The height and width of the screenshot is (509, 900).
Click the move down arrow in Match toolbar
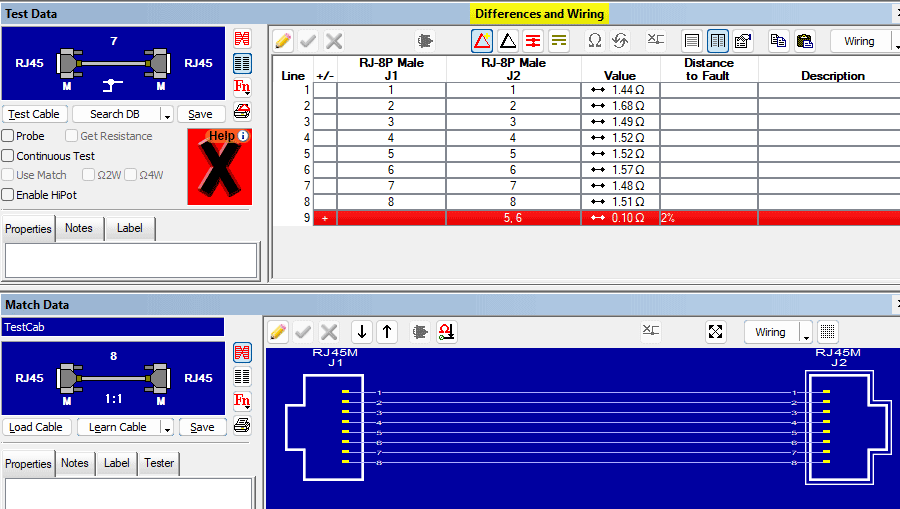[x=362, y=332]
